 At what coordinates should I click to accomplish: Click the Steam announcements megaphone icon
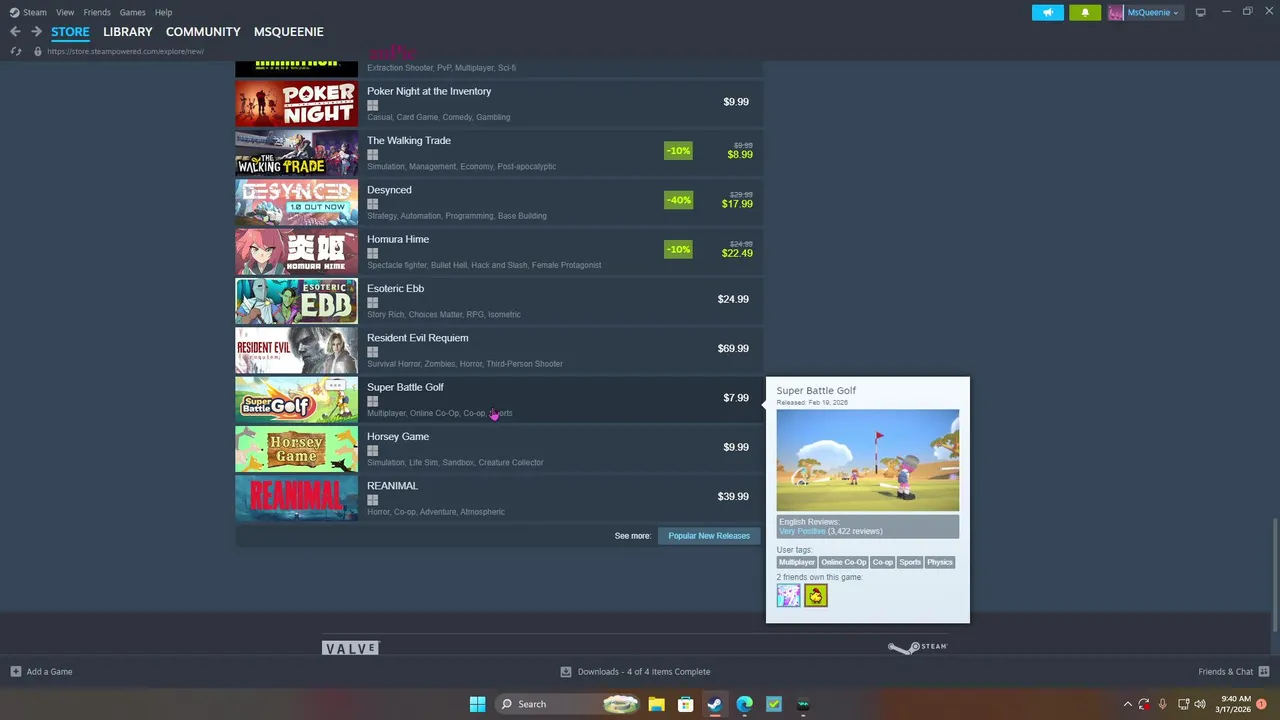tap(1047, 12)
